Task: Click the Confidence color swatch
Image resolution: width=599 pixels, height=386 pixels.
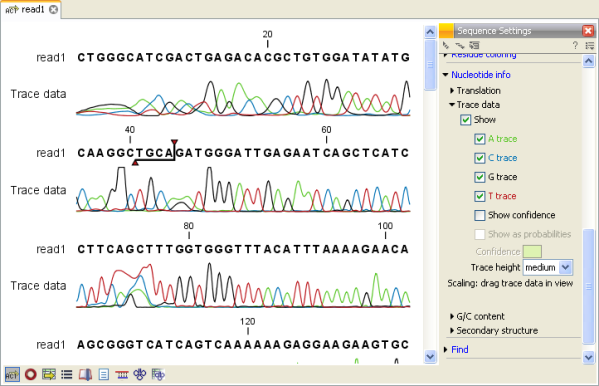Action: pyautogui.click(x=532, y=251)
